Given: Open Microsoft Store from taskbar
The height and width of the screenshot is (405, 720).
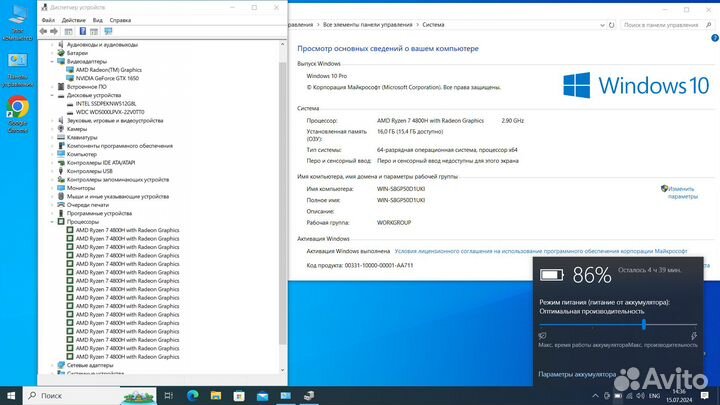Looking at the screenshot, I should click(239, 395).
